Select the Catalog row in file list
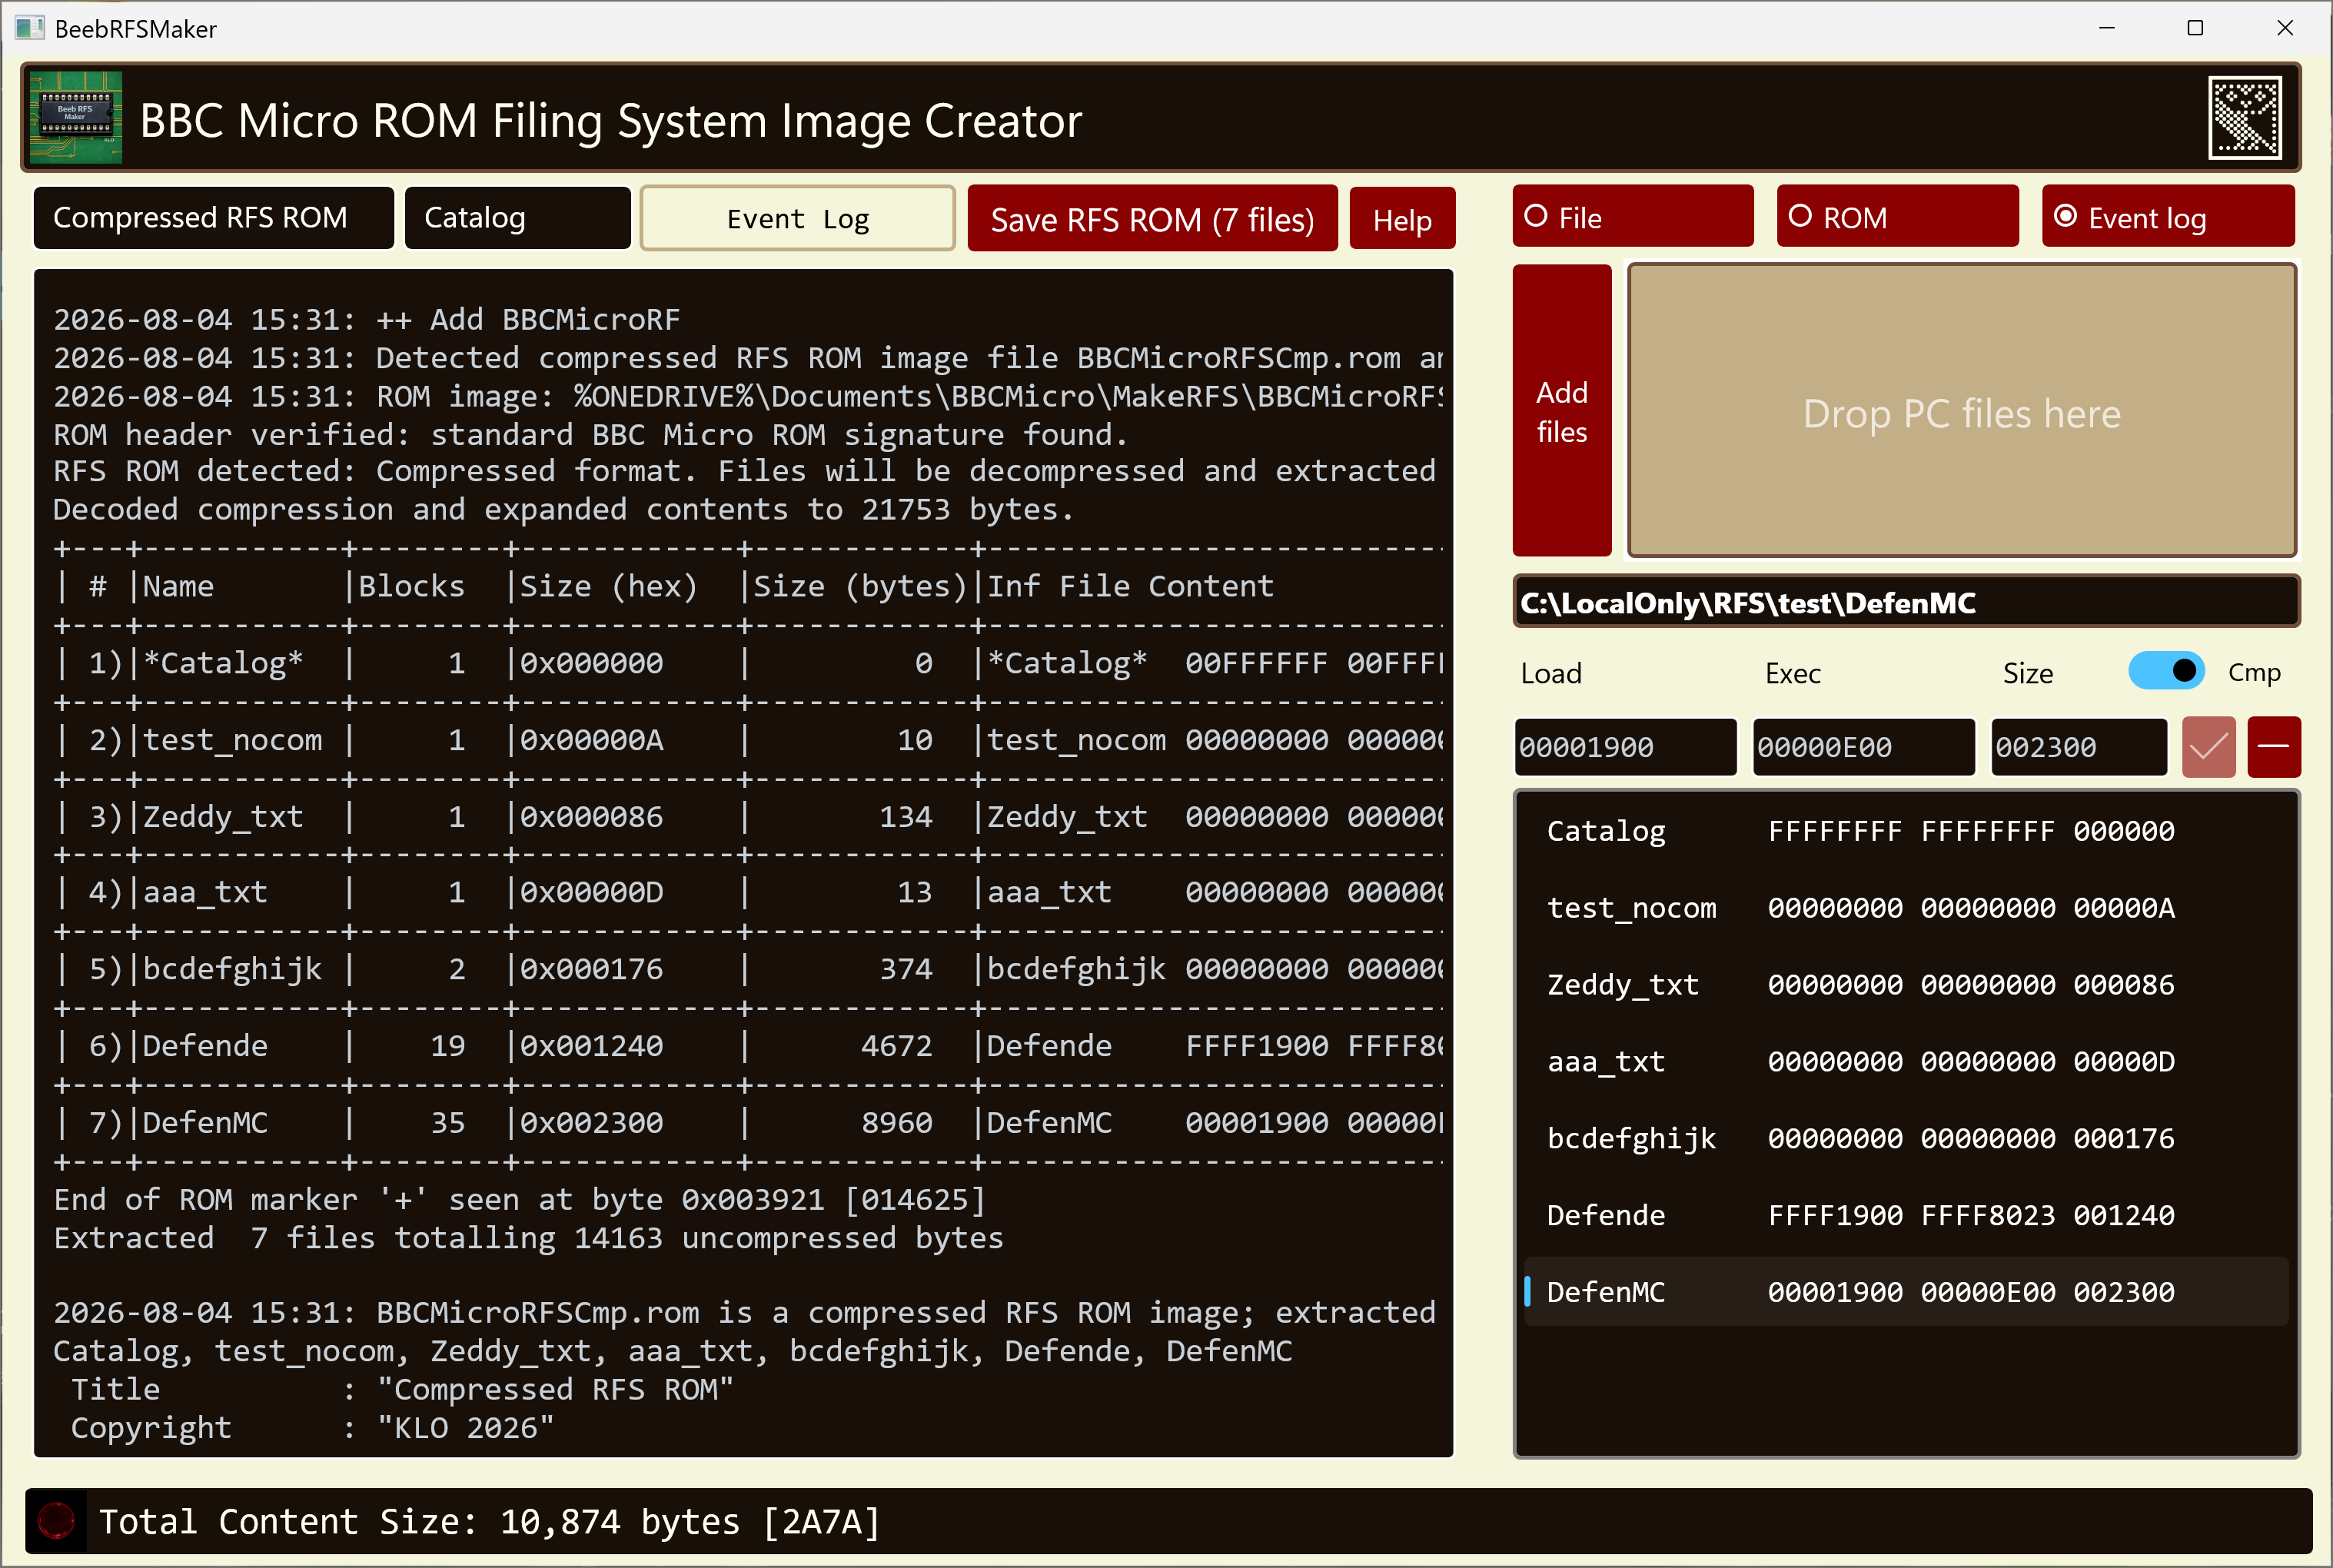The width and height of the screenshot is (2333, 1568). point(1906,831)
